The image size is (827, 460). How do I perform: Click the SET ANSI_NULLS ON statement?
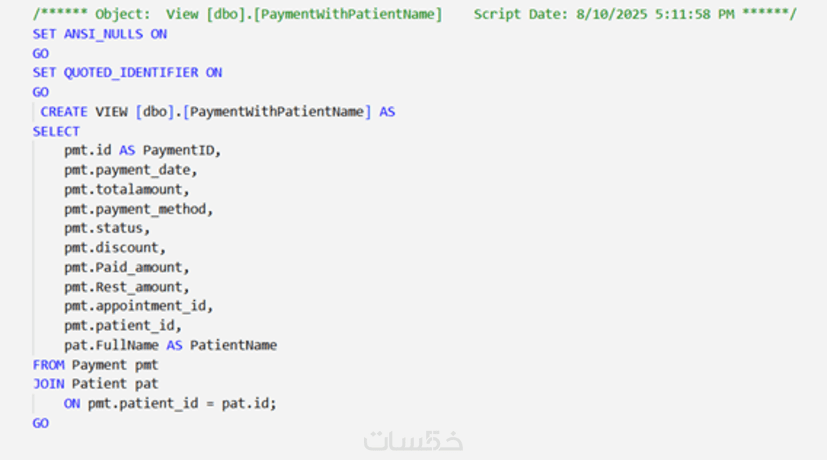[x=100, y=34]
